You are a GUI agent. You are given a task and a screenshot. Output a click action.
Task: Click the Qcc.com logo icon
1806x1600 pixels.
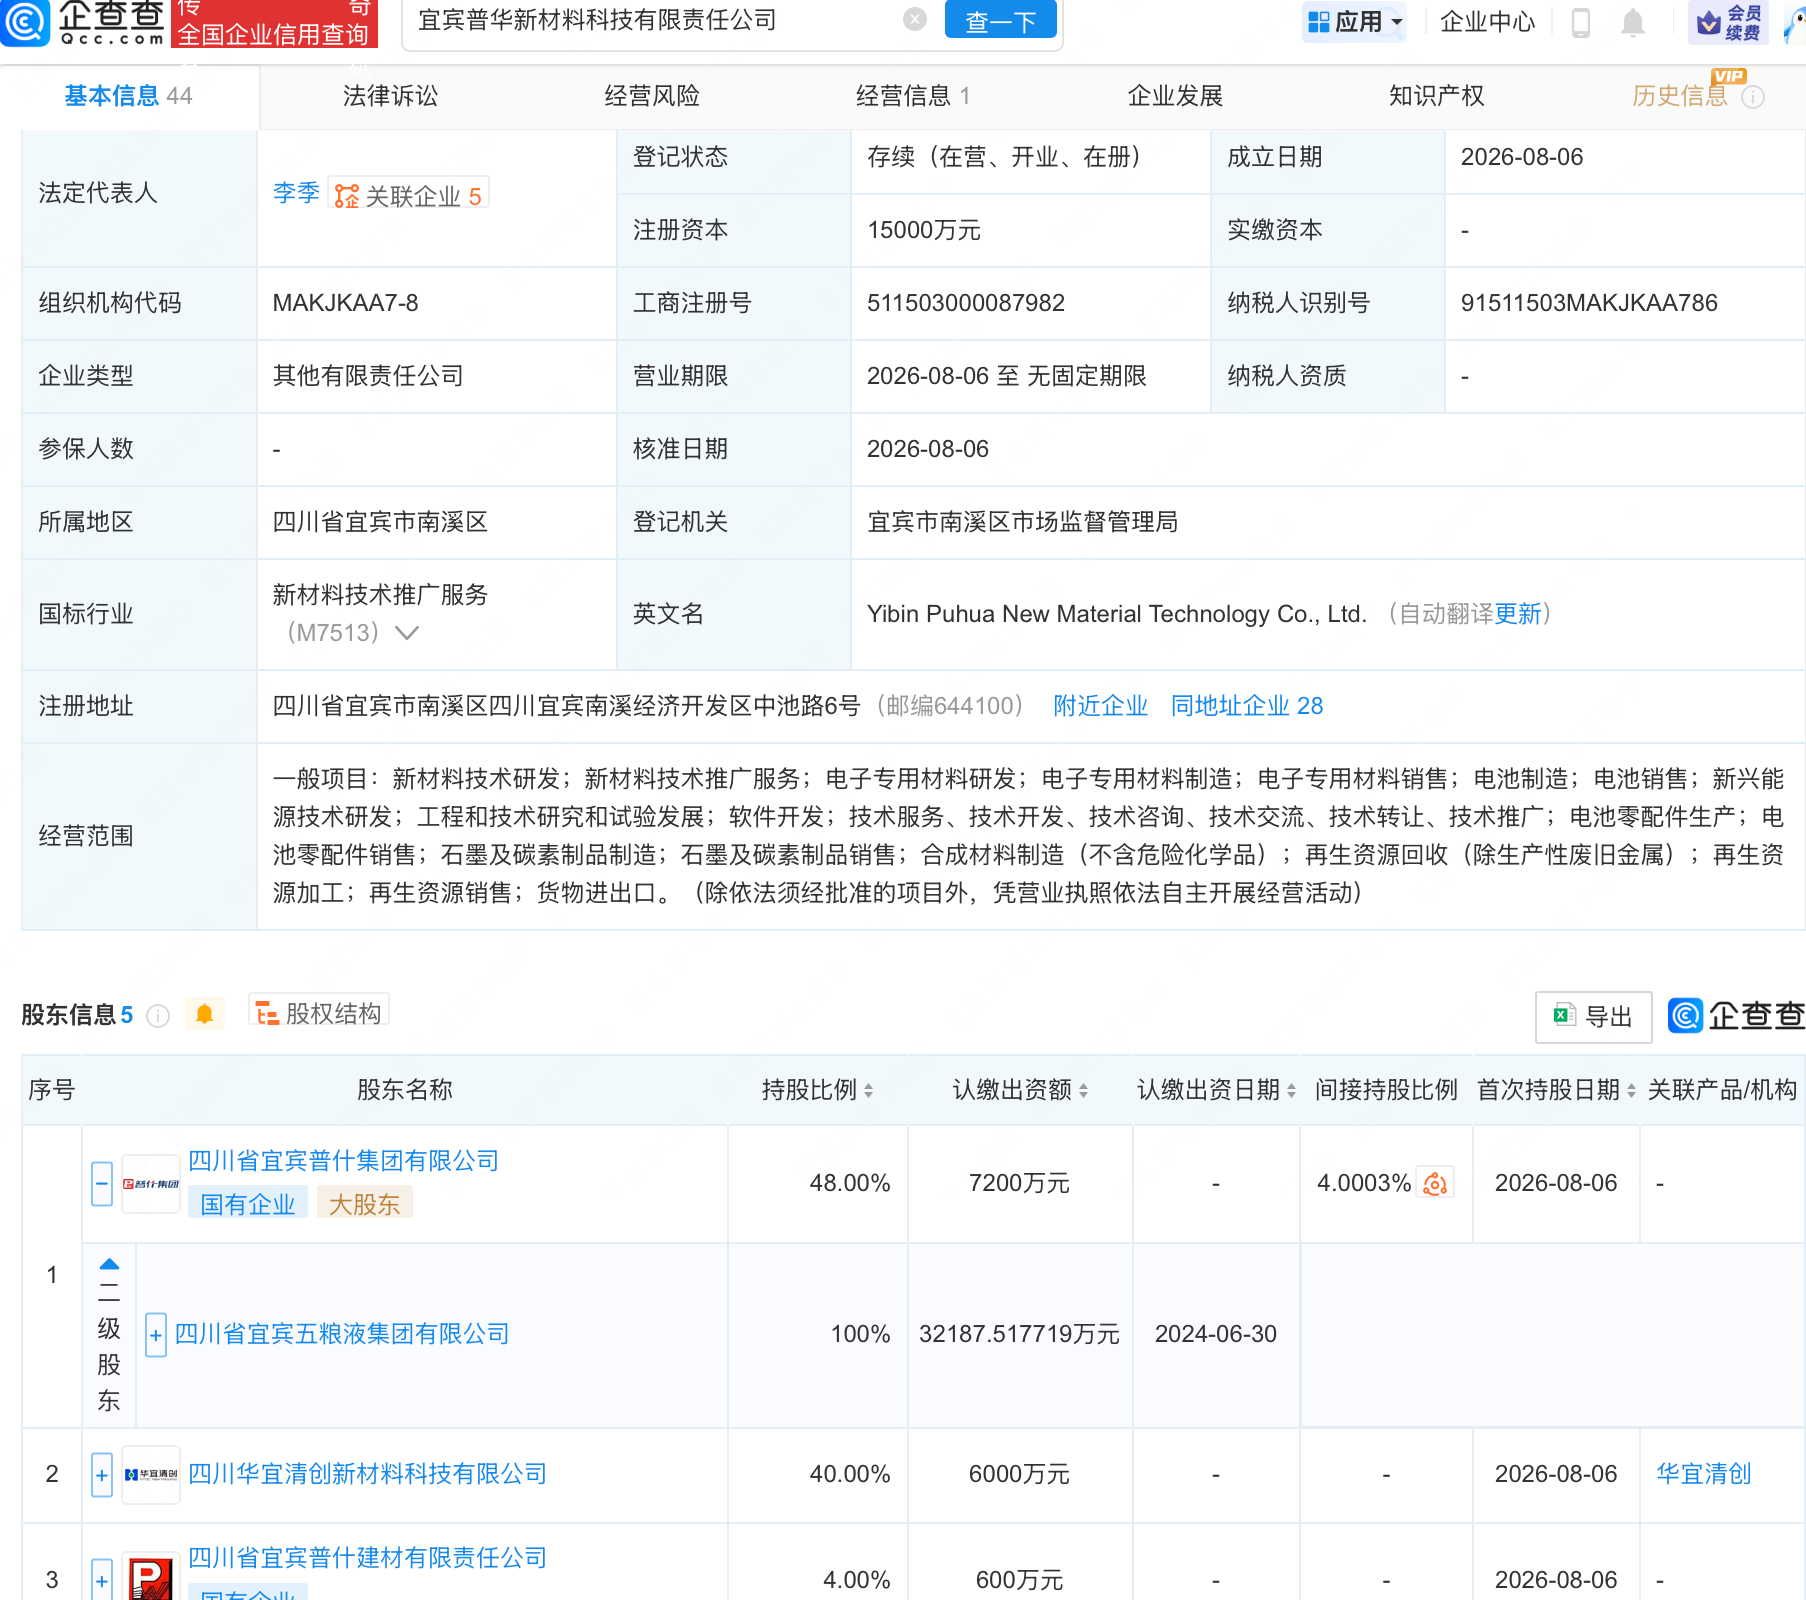point(24,22)
